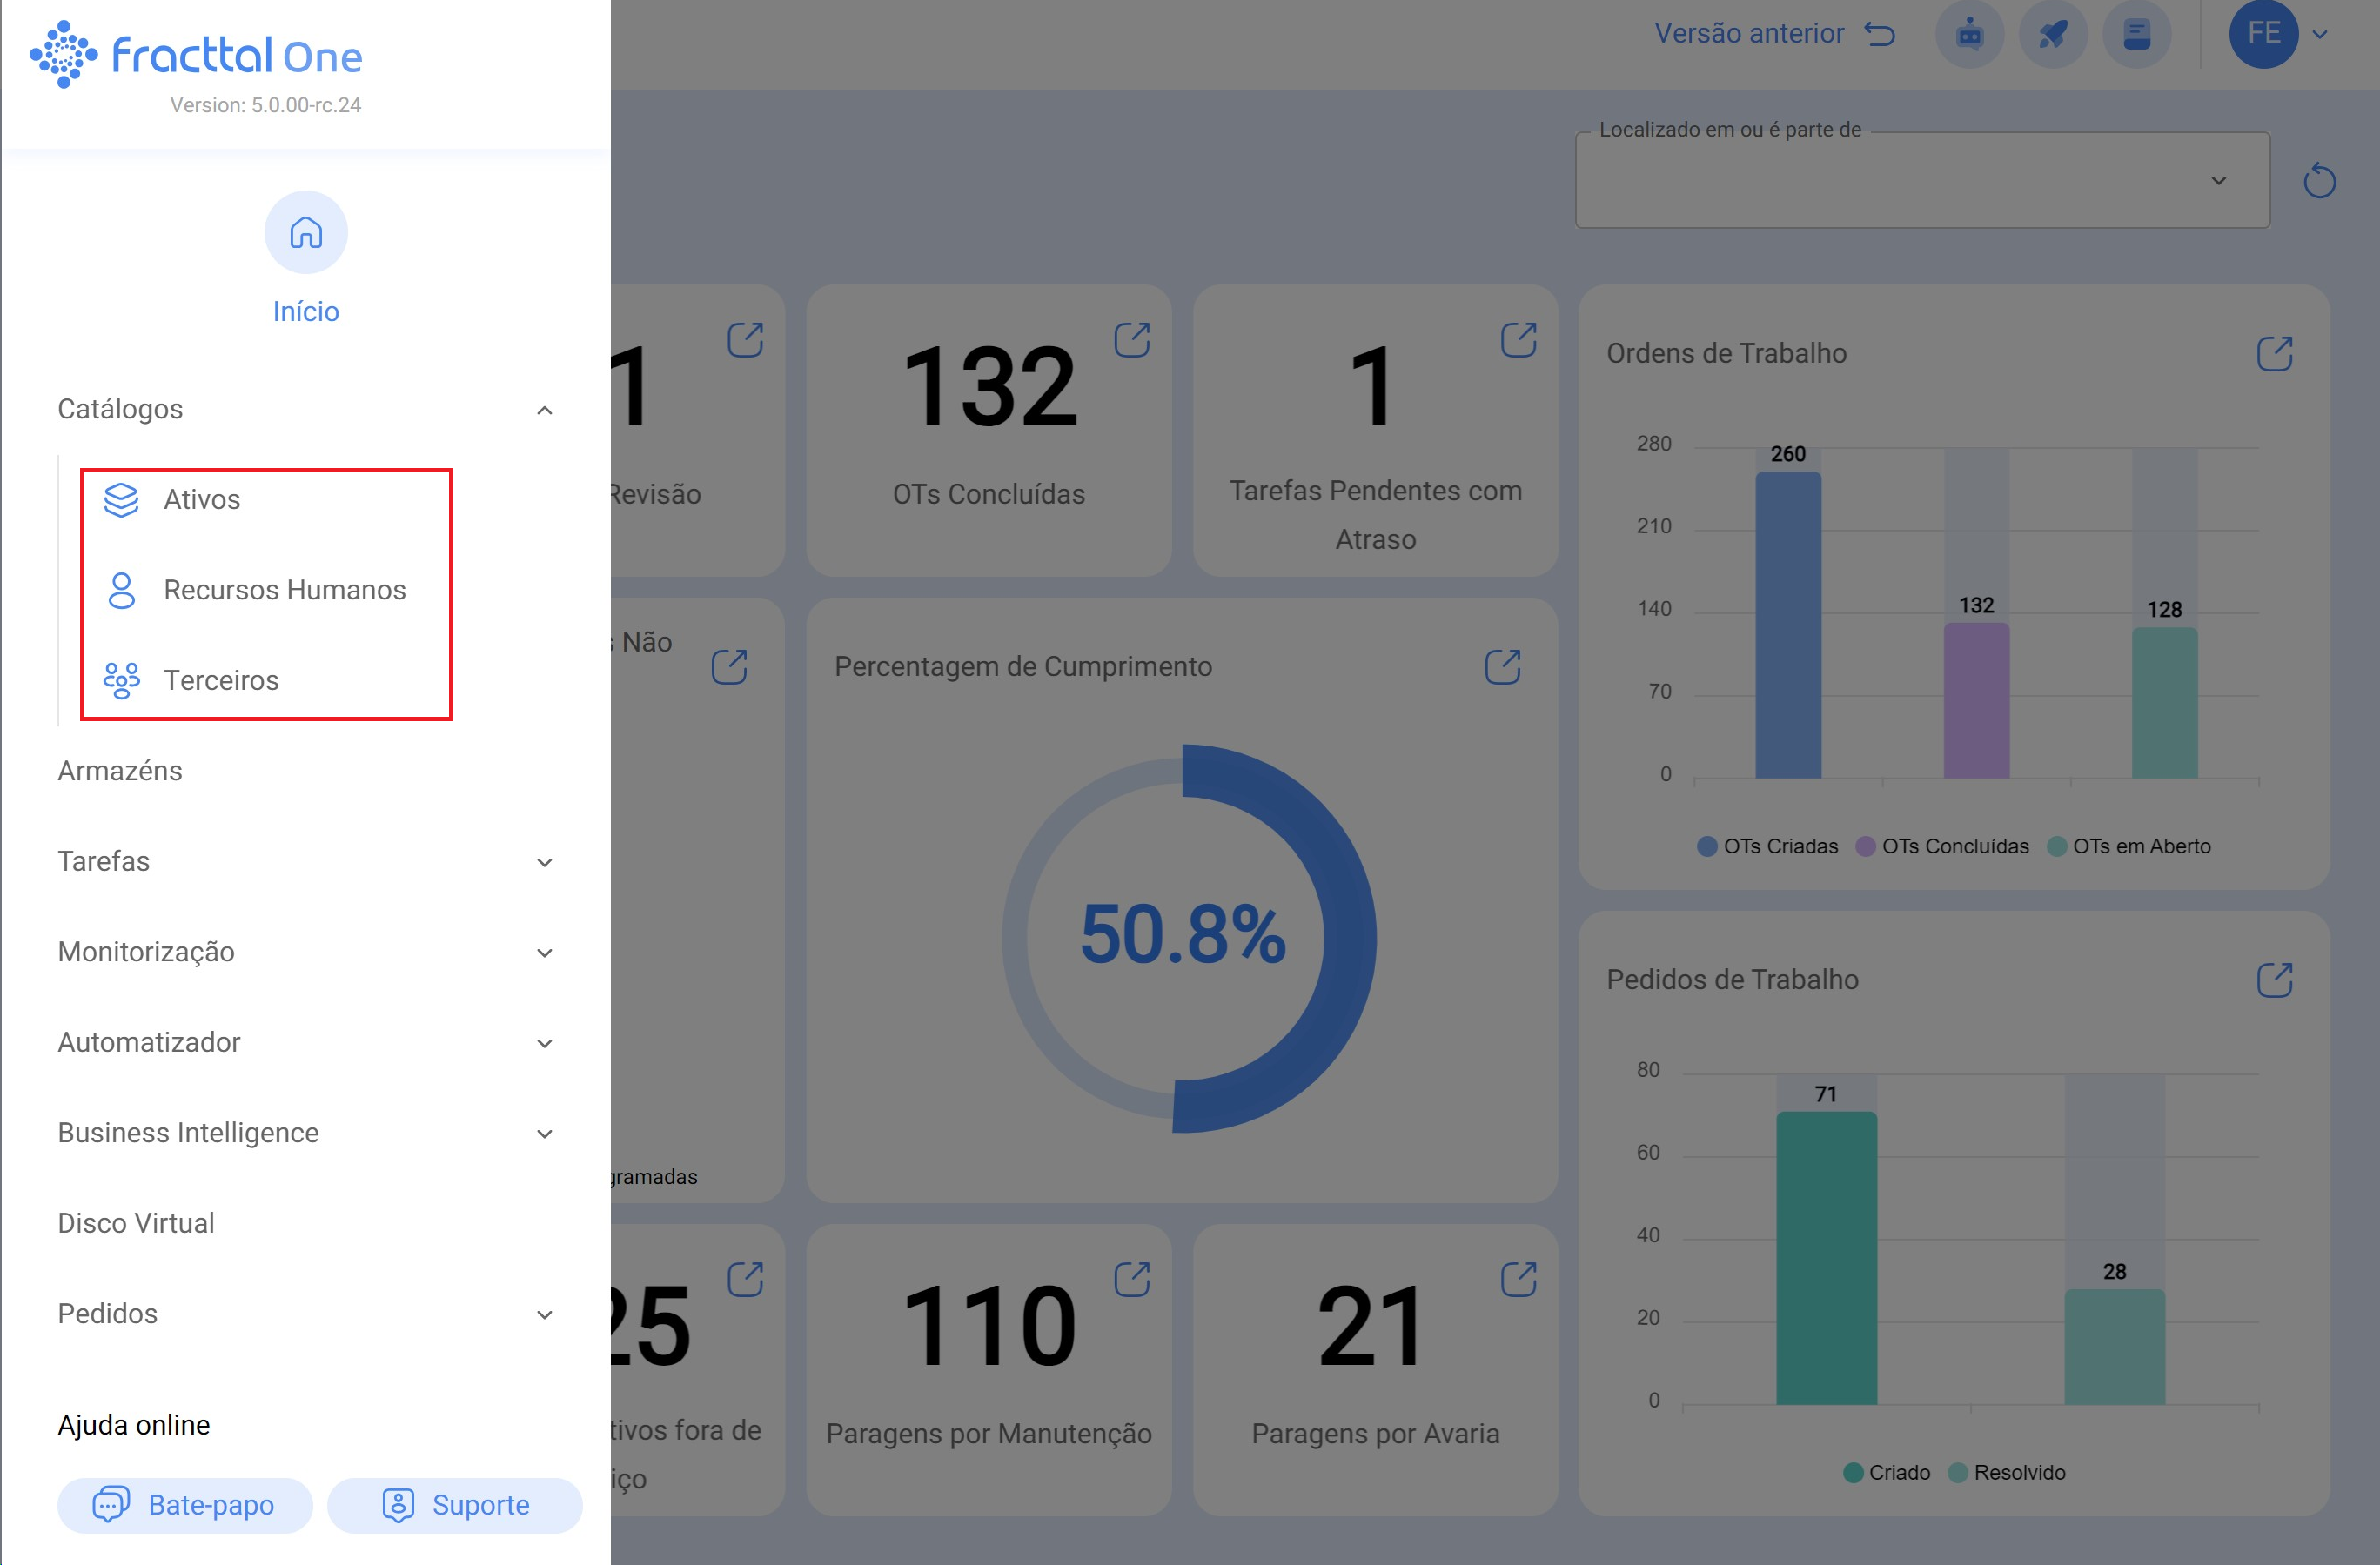Click the rocket icon in header
The image size is (2380, 1565).
[2052, 34]
